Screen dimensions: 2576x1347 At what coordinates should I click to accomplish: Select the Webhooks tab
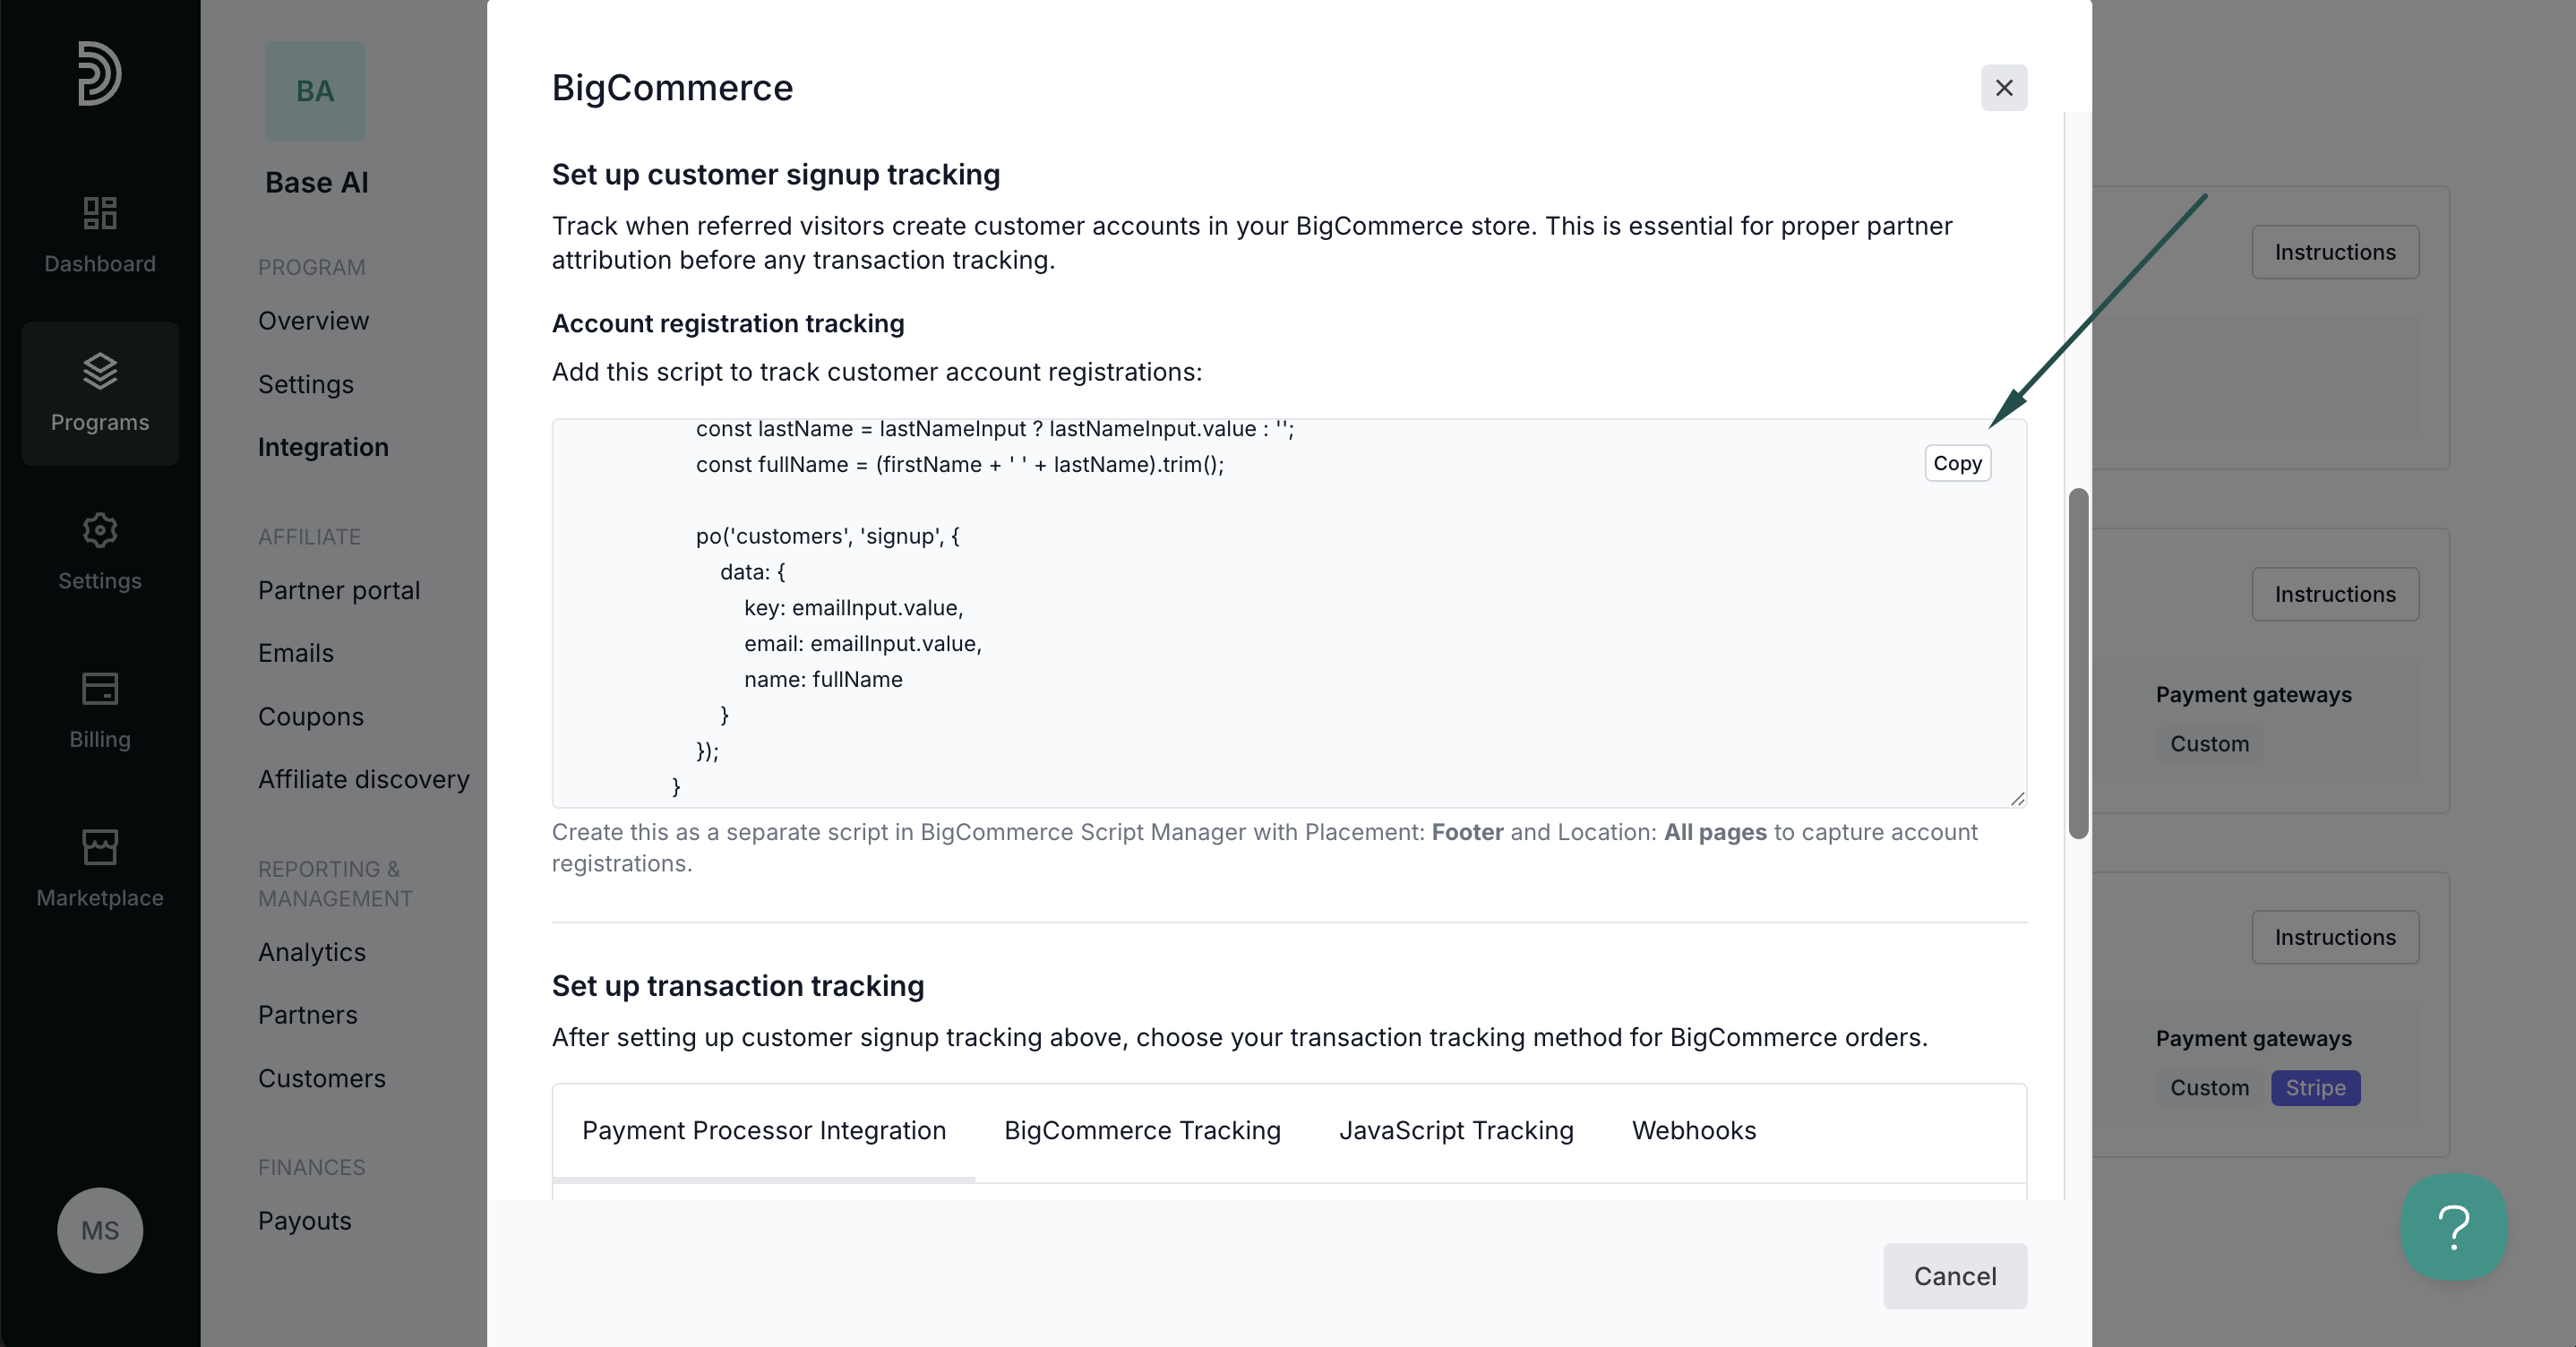pyautogui.click(x=1694, y=1130)
